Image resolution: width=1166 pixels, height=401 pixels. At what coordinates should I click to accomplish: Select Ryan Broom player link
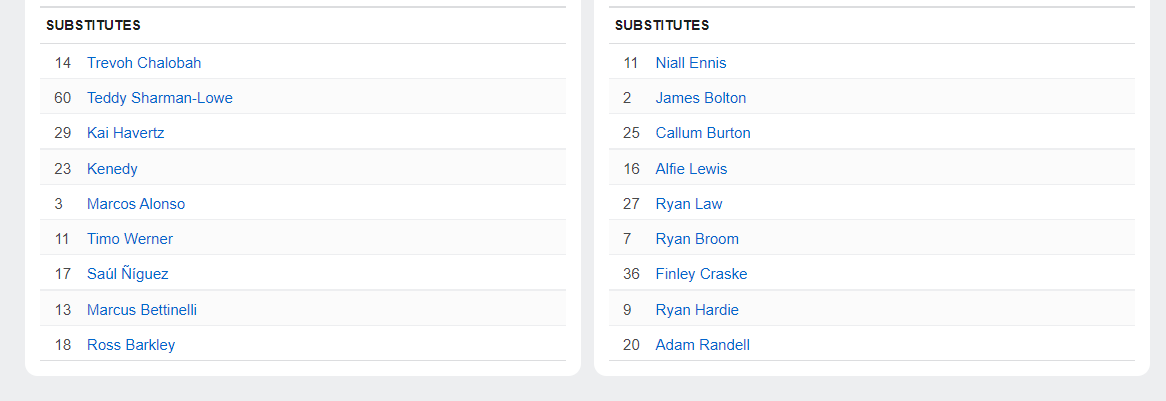point(697,239)
